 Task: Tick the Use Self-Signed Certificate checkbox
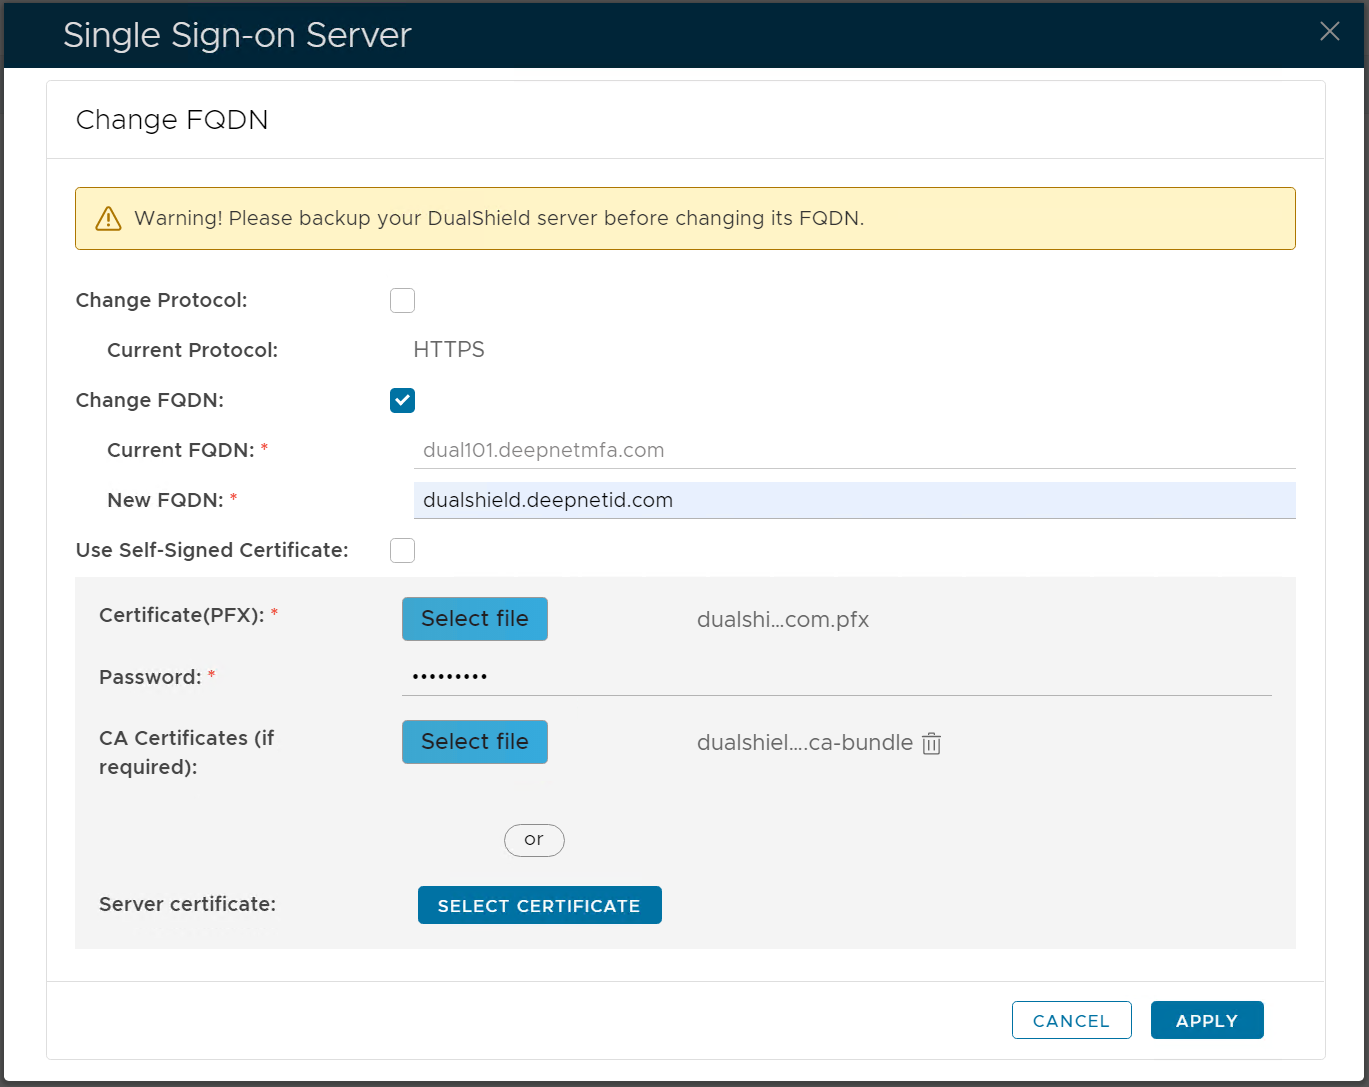[x=402, y=550]
